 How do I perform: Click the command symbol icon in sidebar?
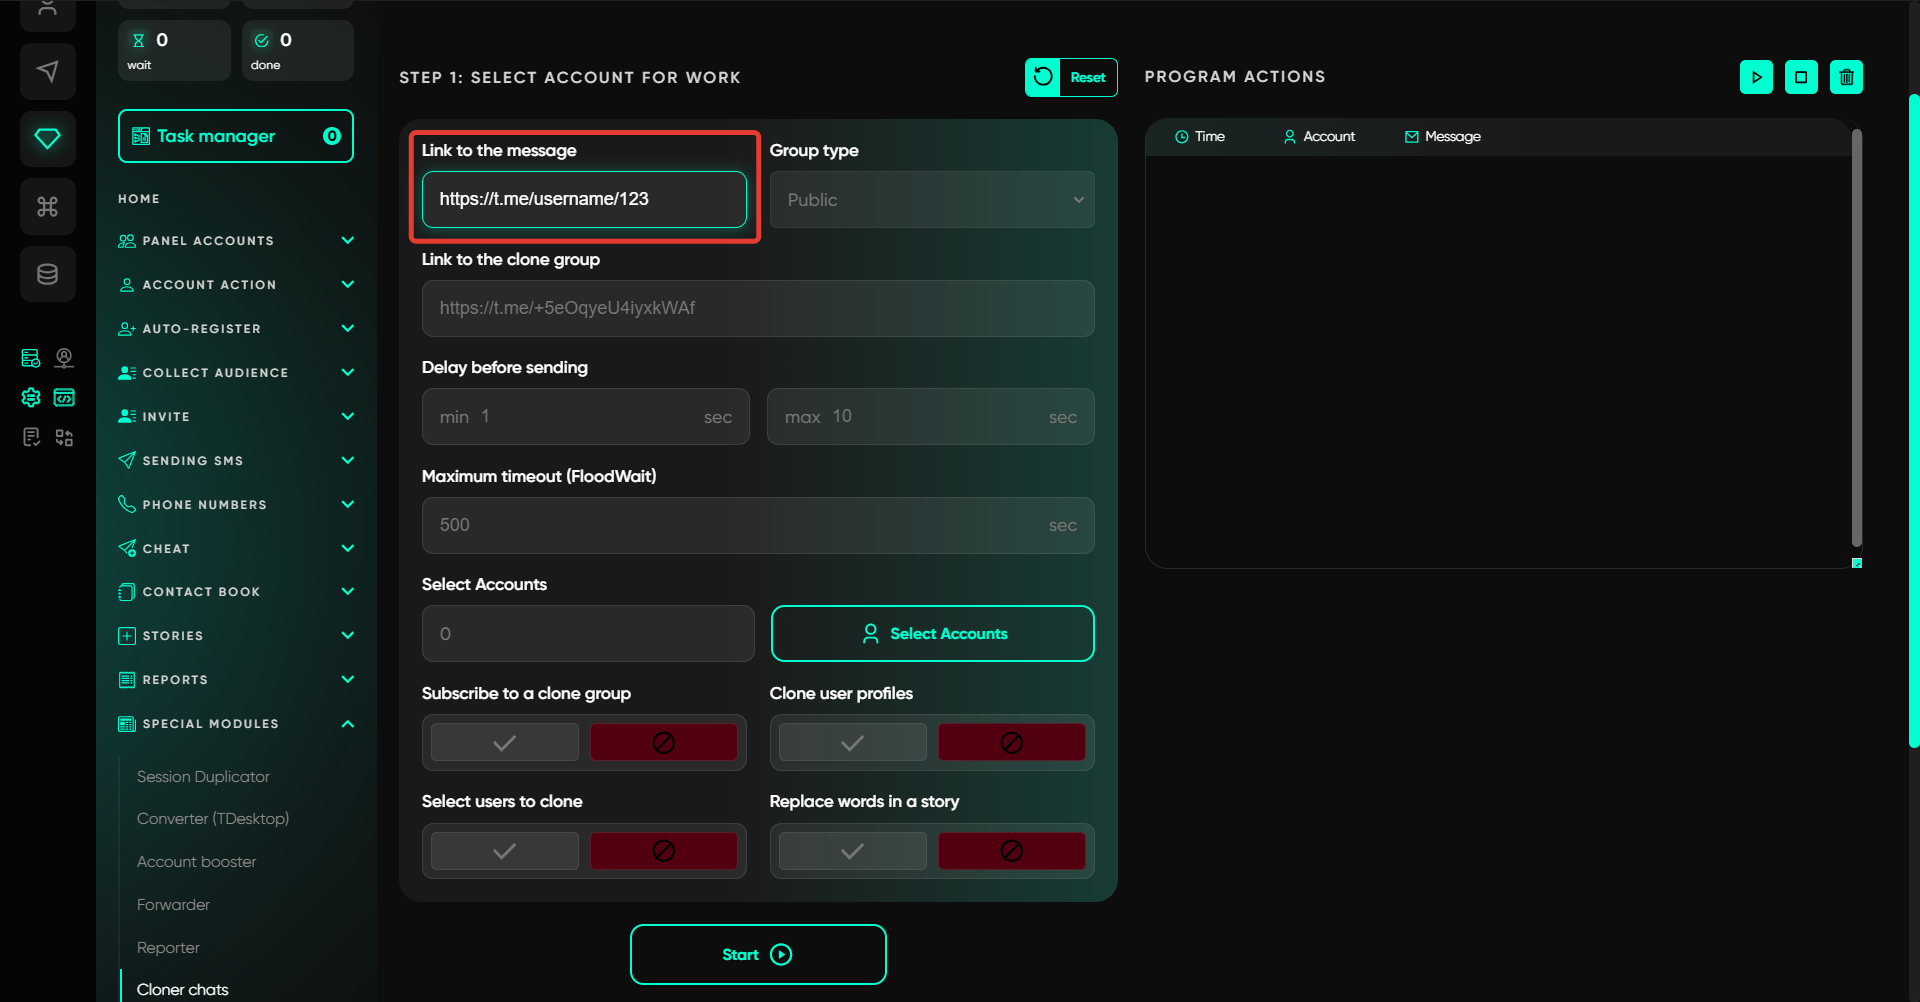click(48, 206)
